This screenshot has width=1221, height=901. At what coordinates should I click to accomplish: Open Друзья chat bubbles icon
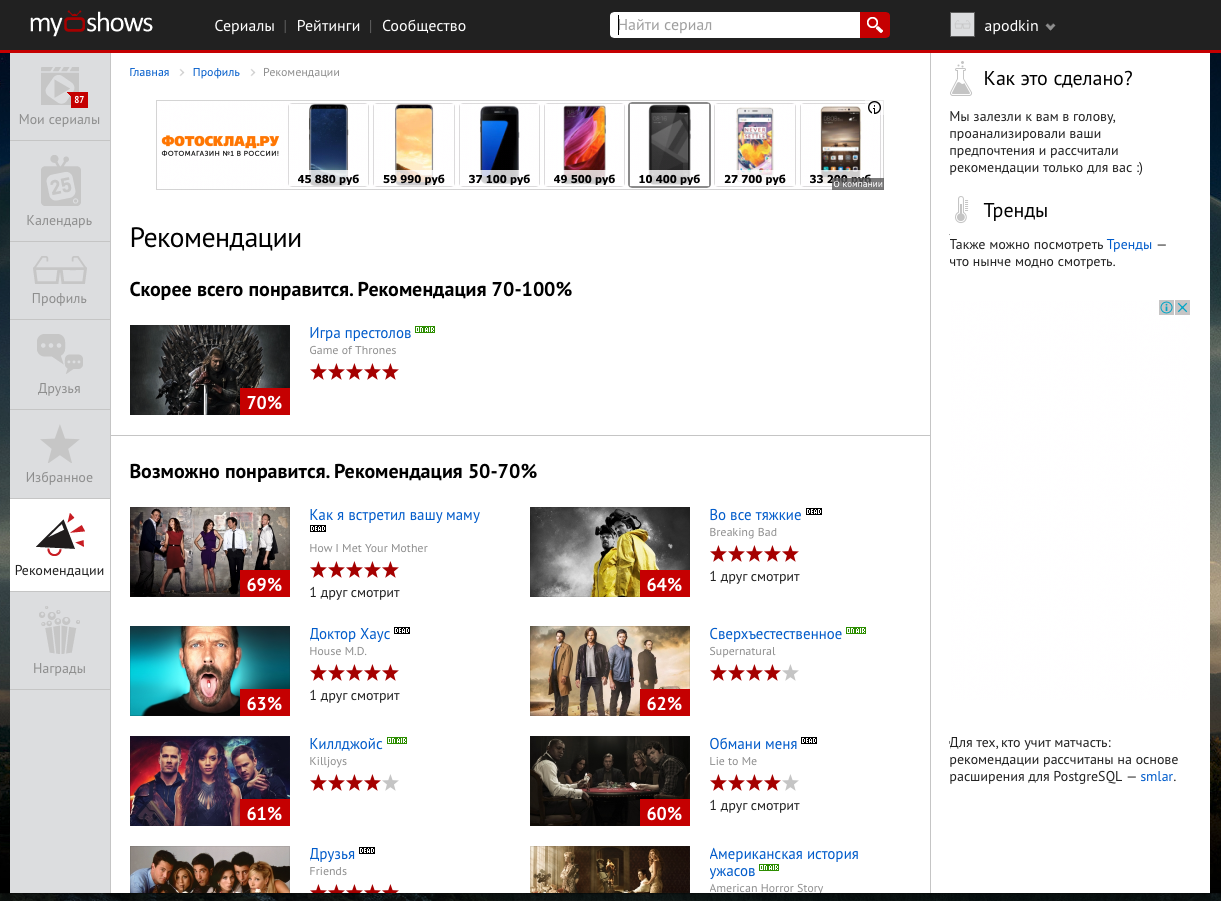(60, 354)
